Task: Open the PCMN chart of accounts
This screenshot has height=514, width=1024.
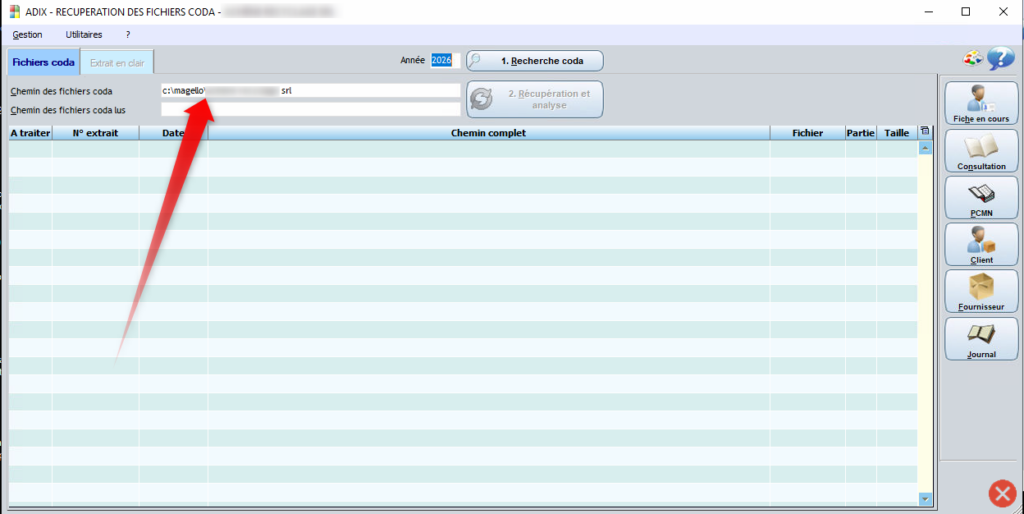Action: click(980, 197)
